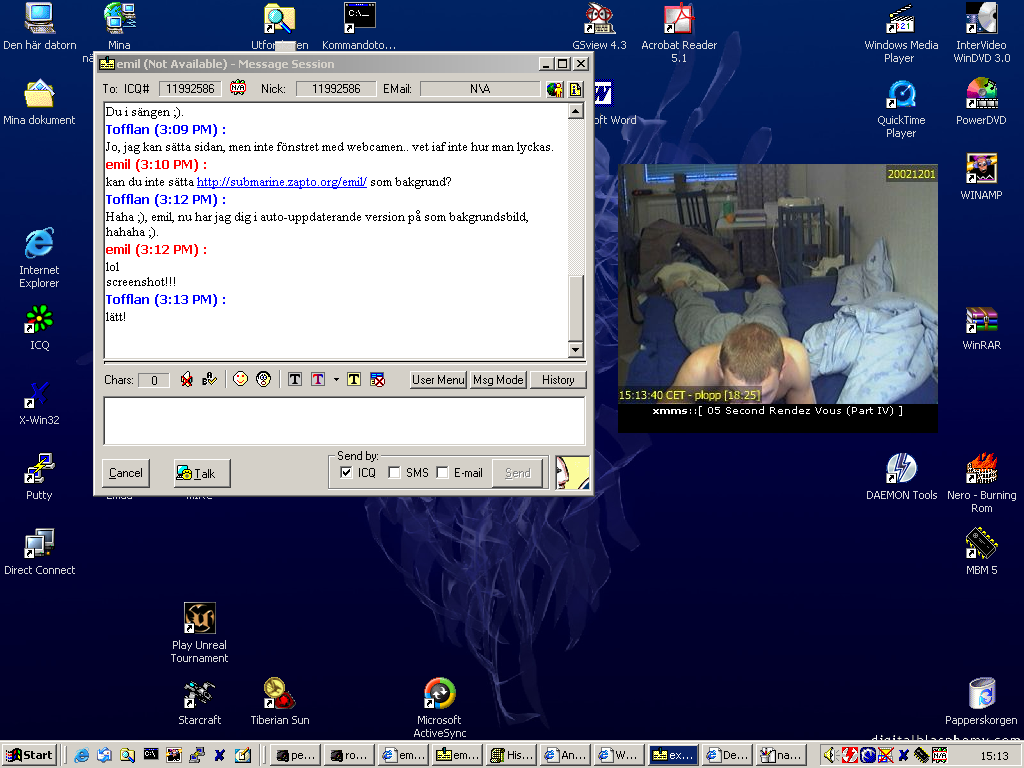Click the Cancel button
1024x768 pixels.
pos(125,473)
